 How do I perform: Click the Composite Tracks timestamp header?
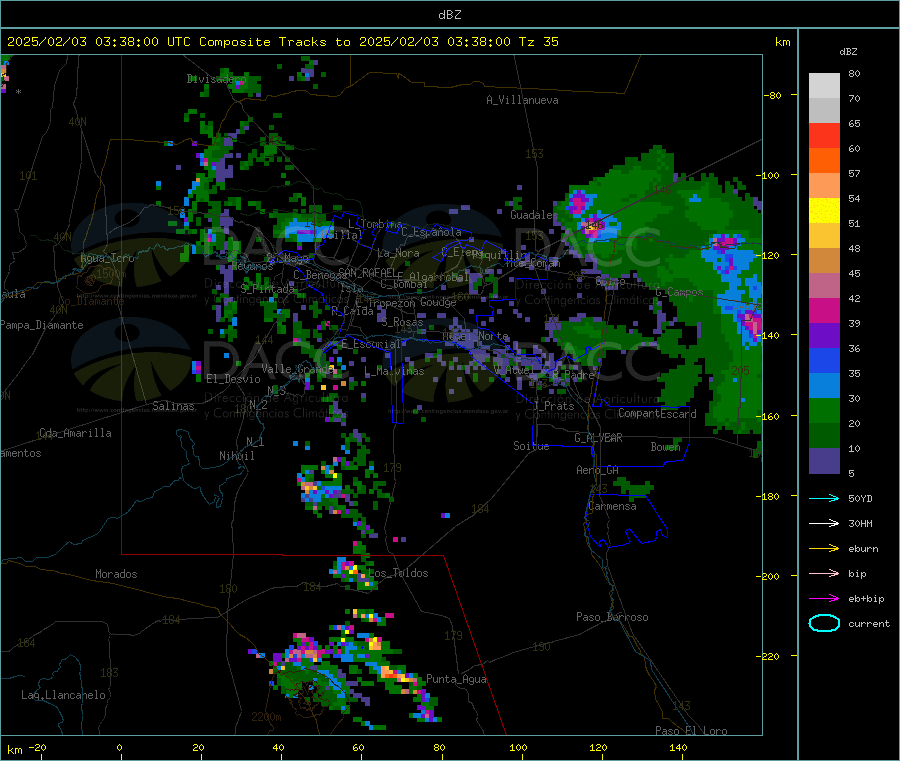click(282, 41)
